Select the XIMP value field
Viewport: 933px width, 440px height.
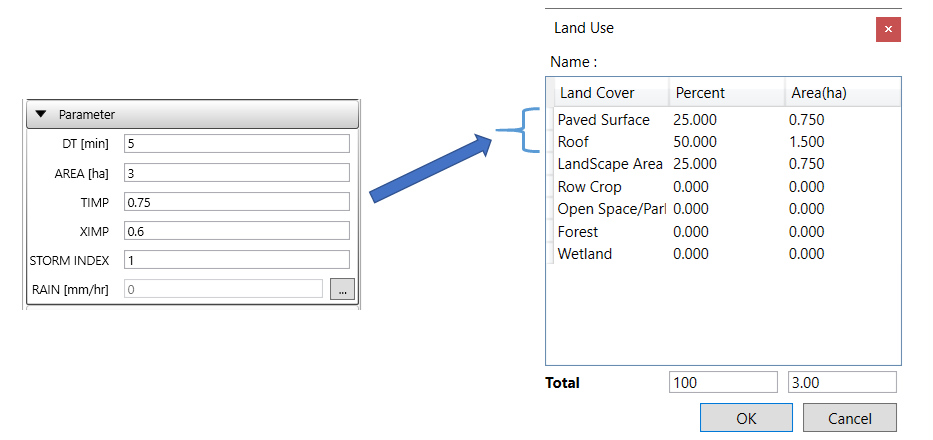click(x=236, y=231)
